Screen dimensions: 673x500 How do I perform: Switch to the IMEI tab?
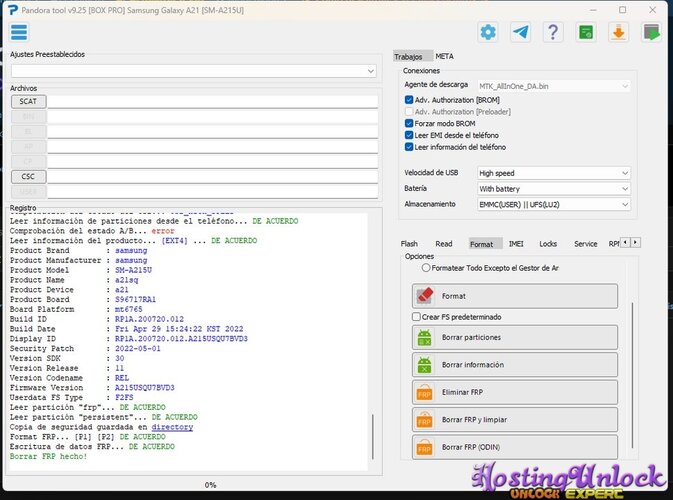516,244
